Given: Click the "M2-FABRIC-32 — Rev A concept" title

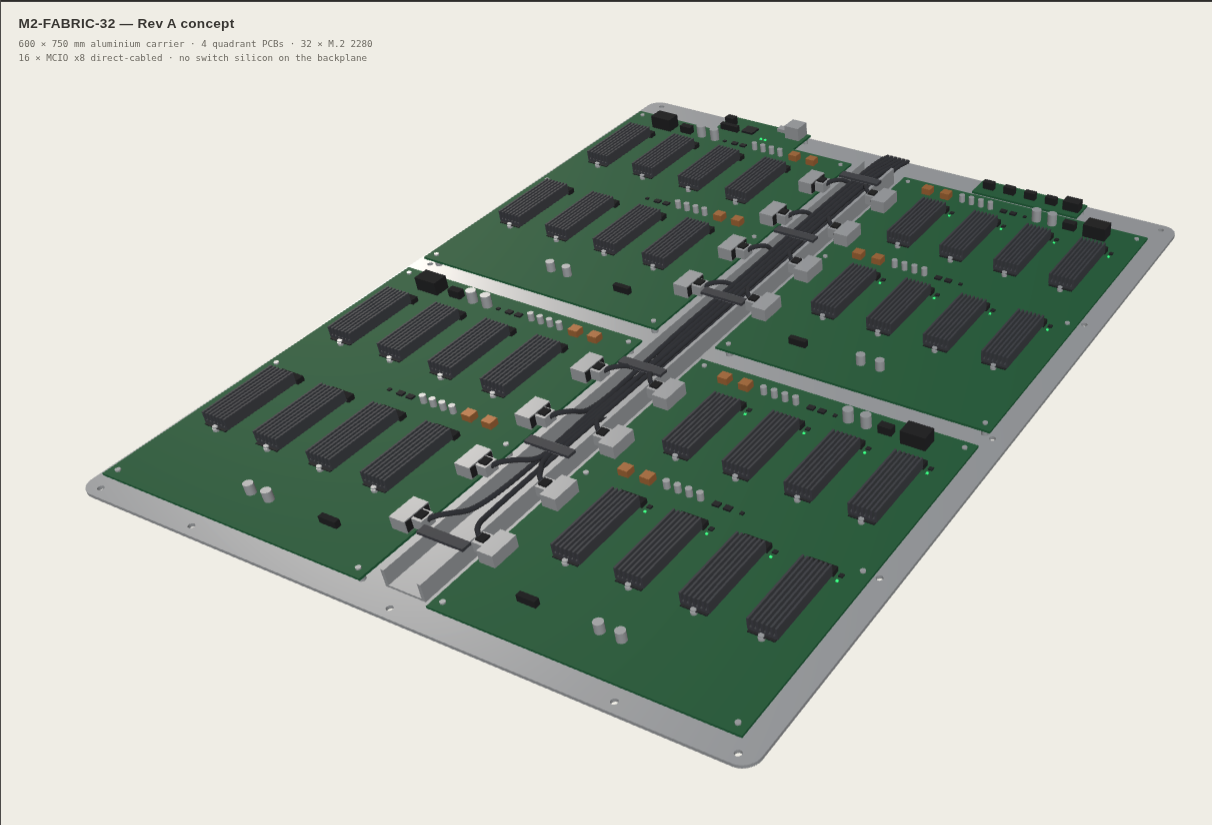Looking at the screenshot, I should point(126,24).
